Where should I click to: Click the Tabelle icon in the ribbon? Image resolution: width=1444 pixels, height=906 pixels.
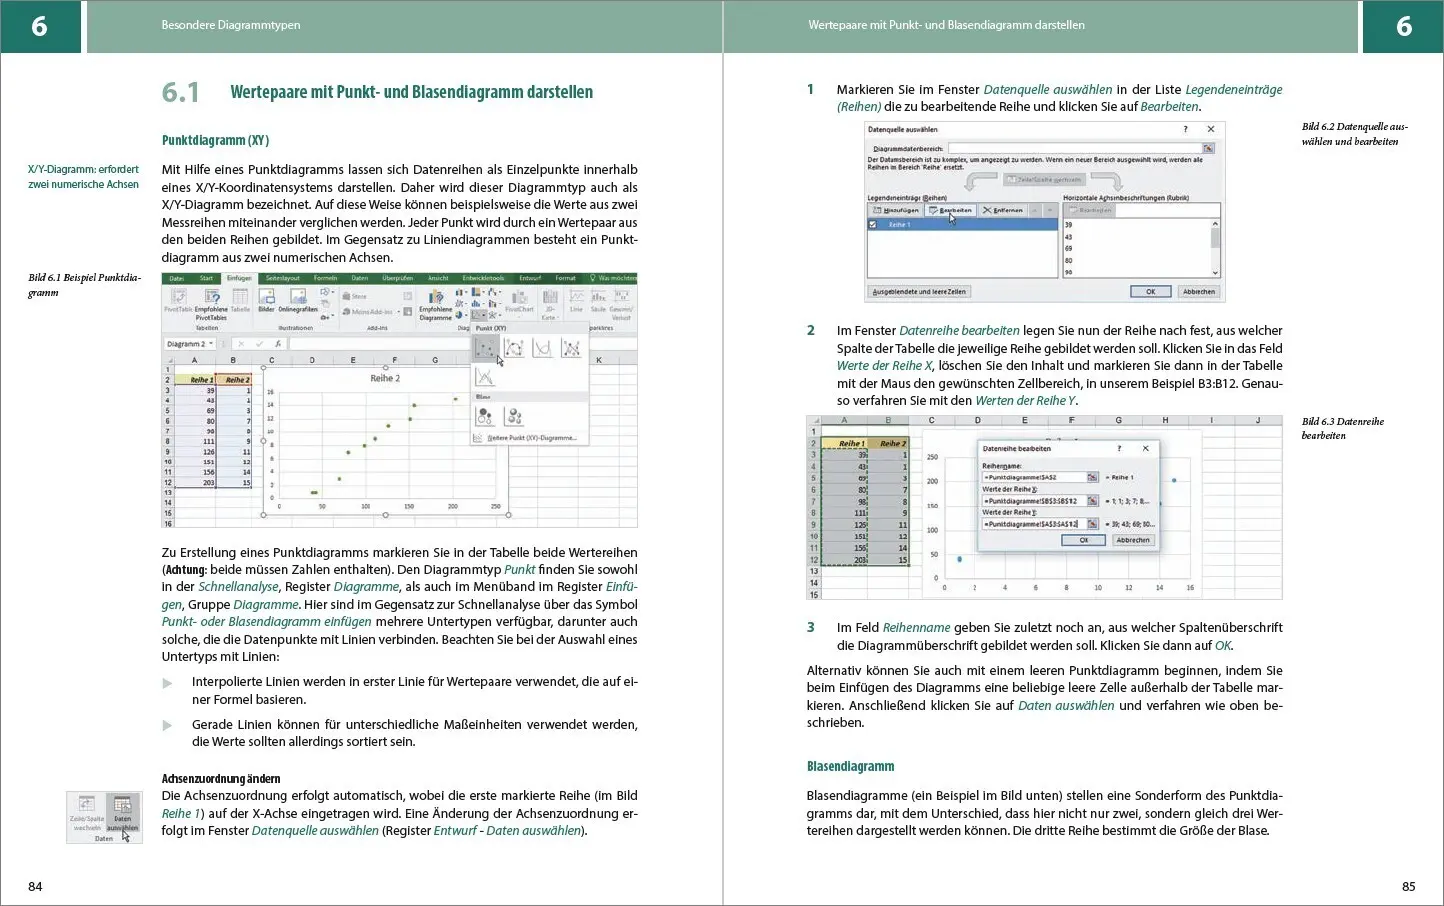(240, 297)
